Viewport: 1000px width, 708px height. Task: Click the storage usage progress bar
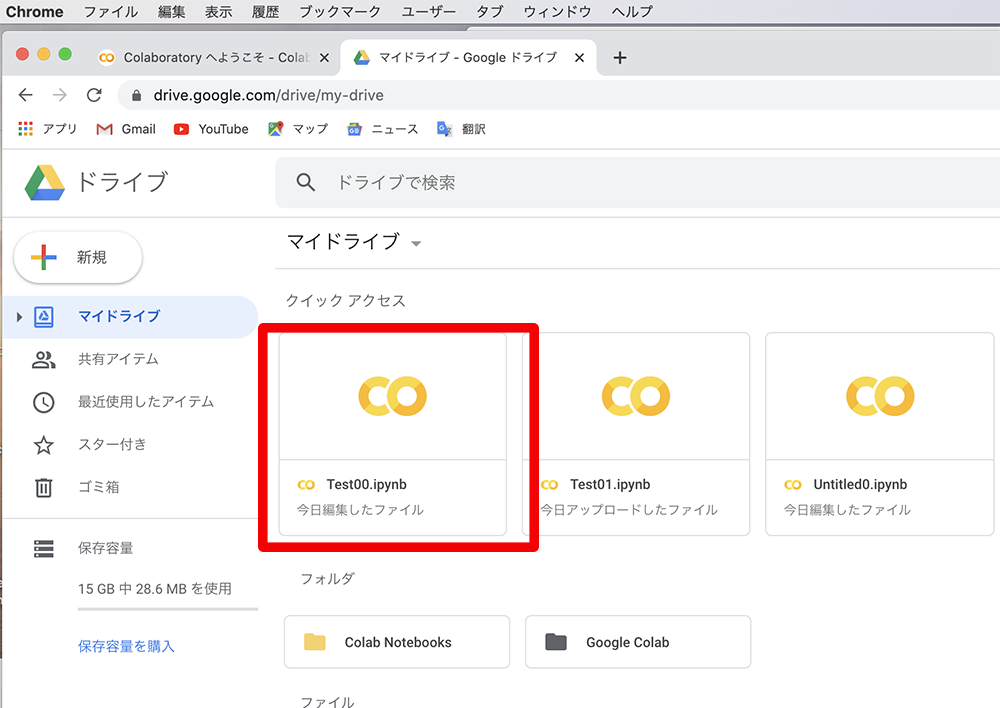pos(167,610)
